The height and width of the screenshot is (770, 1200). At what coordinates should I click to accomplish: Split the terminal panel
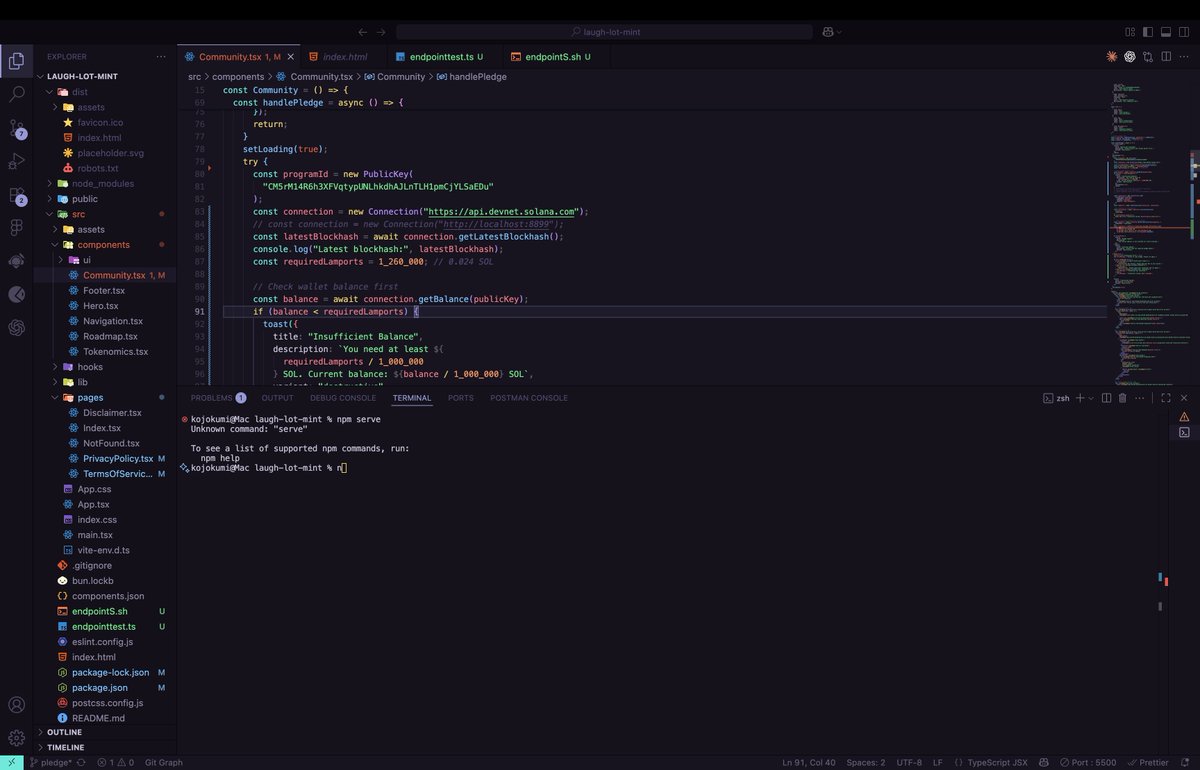pos(1108,397)
